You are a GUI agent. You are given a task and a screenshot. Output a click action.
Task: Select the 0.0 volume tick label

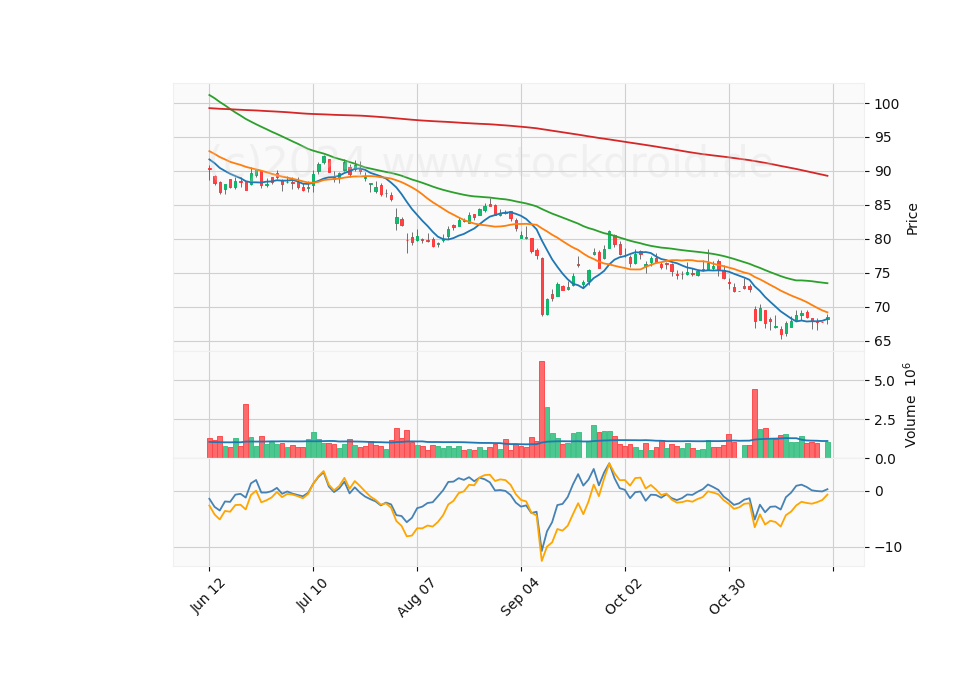click(x=885, y=459)
